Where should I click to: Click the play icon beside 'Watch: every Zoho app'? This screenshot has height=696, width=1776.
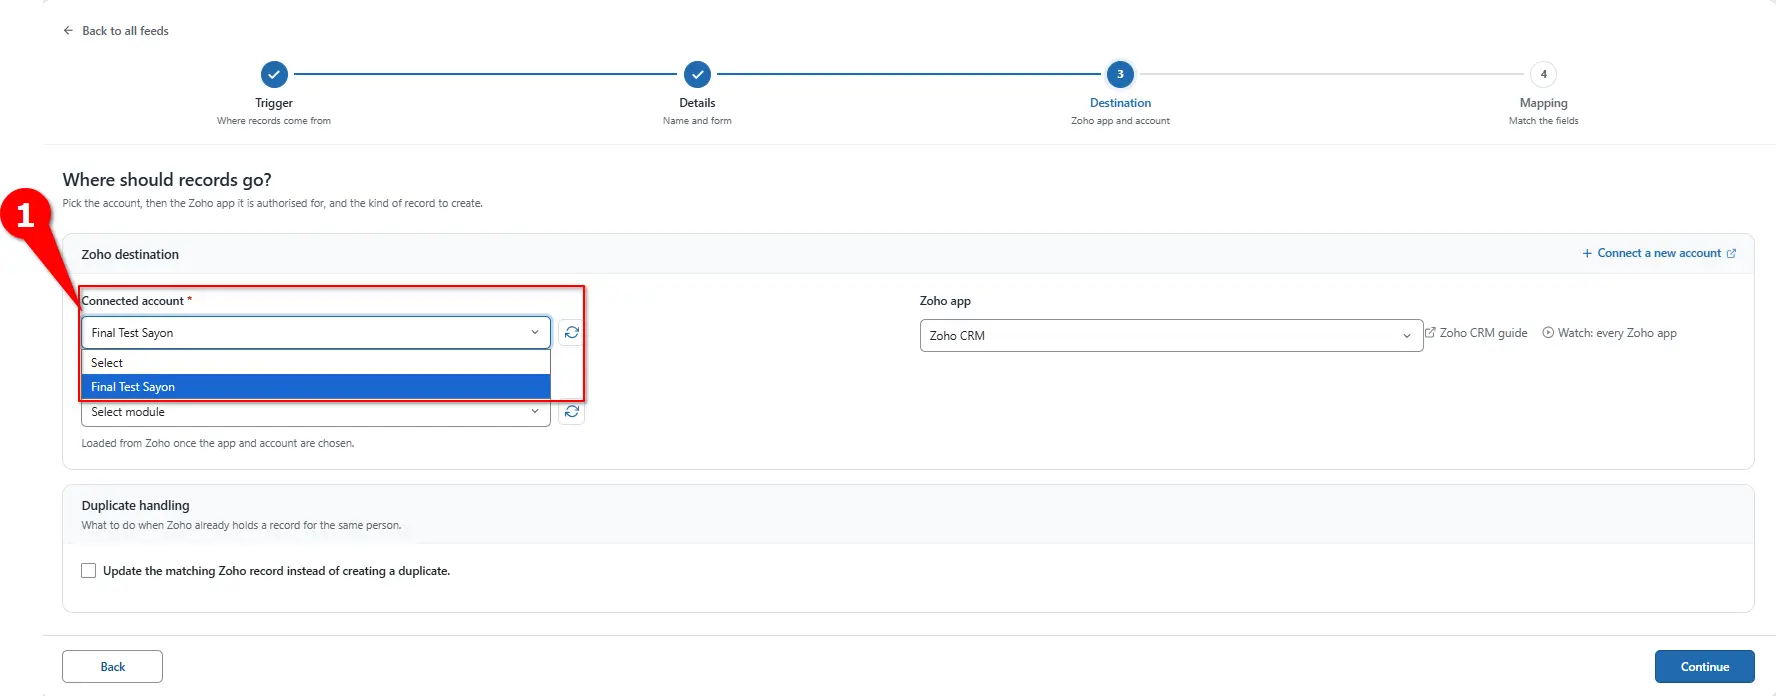pos(1548,333)
